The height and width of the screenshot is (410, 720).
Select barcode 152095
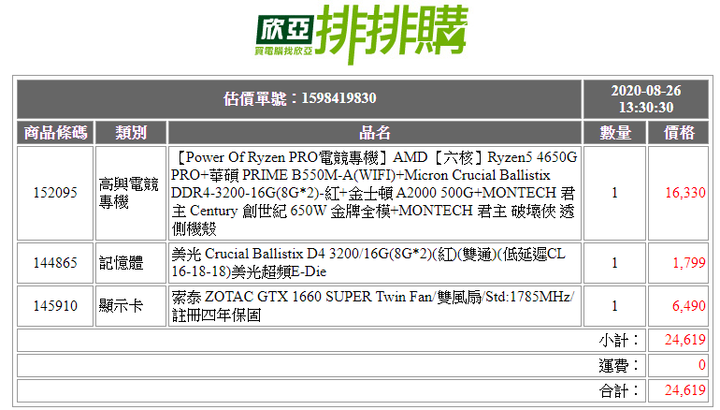tap(55, 193)
